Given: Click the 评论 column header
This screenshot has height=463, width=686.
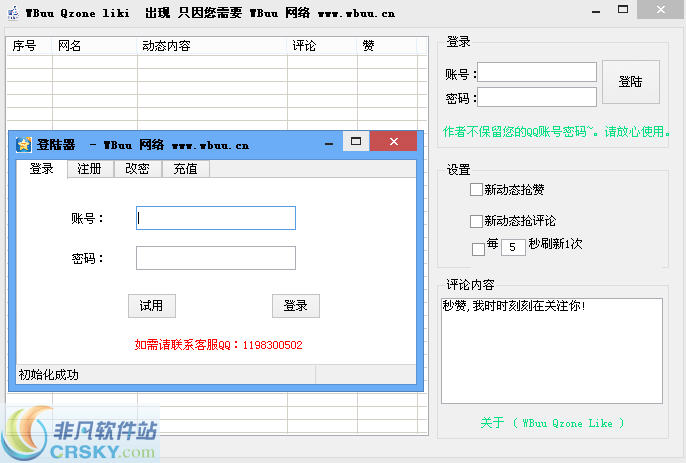Looking at the screenshot, I should pos(322,46).
